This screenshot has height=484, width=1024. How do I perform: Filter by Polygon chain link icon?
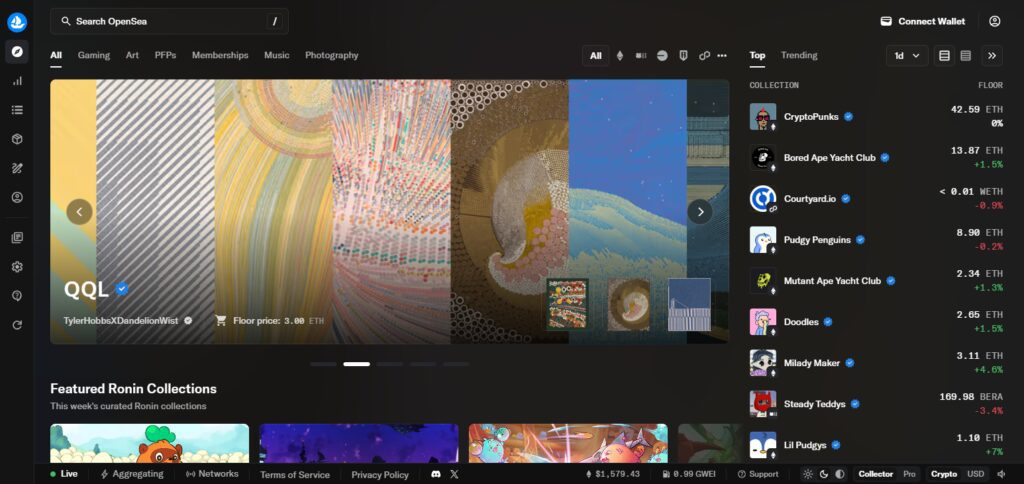pyautogui.click(x=704, y=56)
